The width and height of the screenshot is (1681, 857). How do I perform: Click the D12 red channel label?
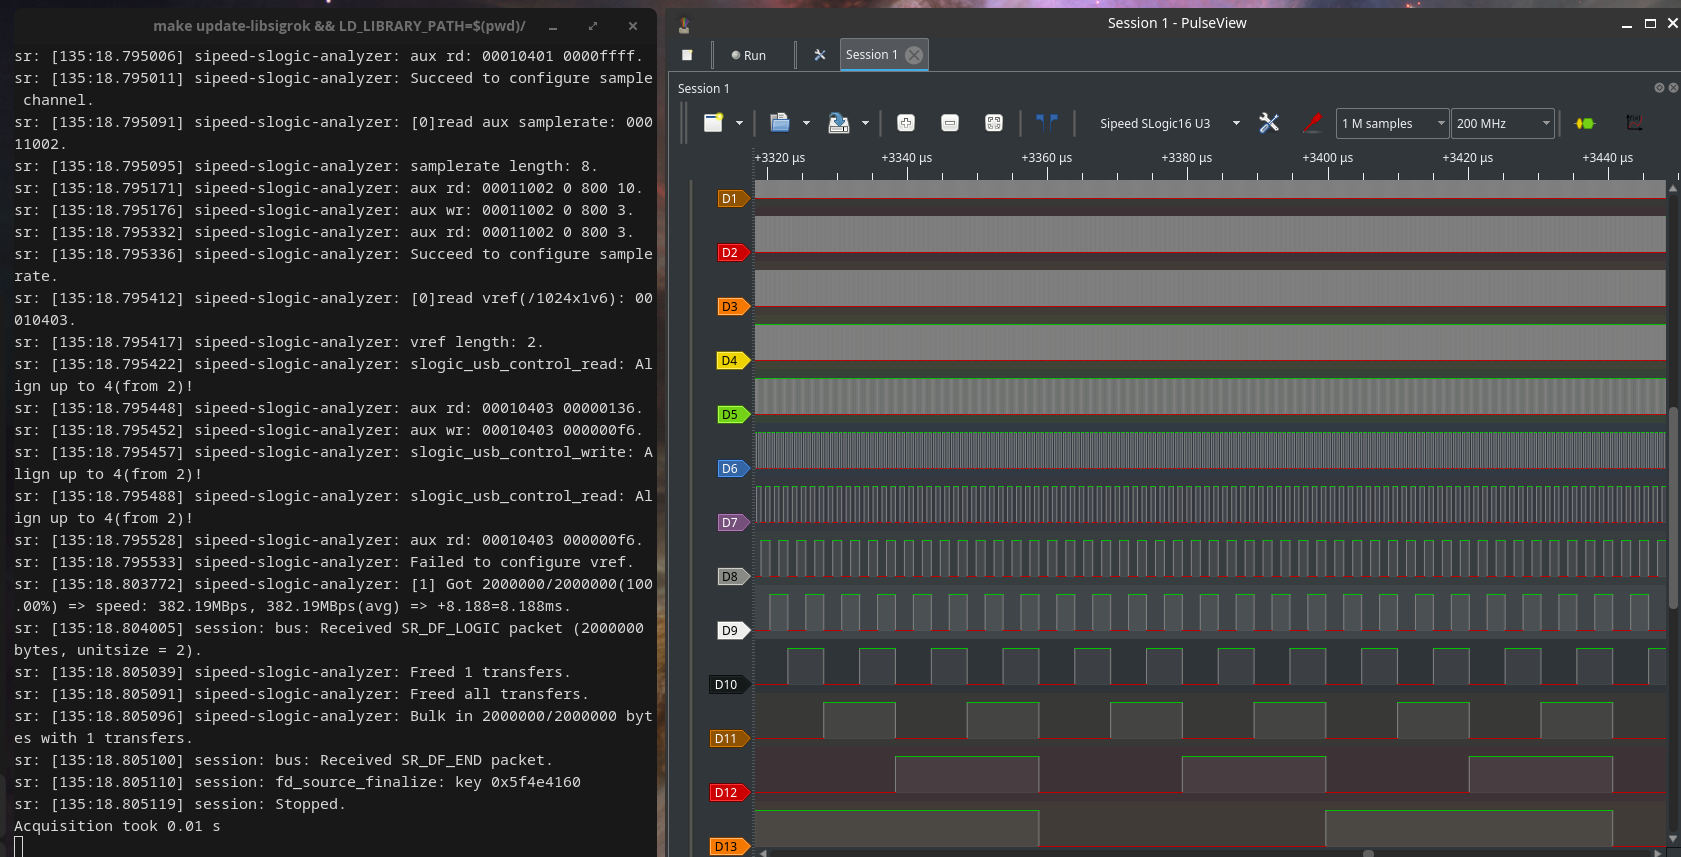tap(727, 792)
